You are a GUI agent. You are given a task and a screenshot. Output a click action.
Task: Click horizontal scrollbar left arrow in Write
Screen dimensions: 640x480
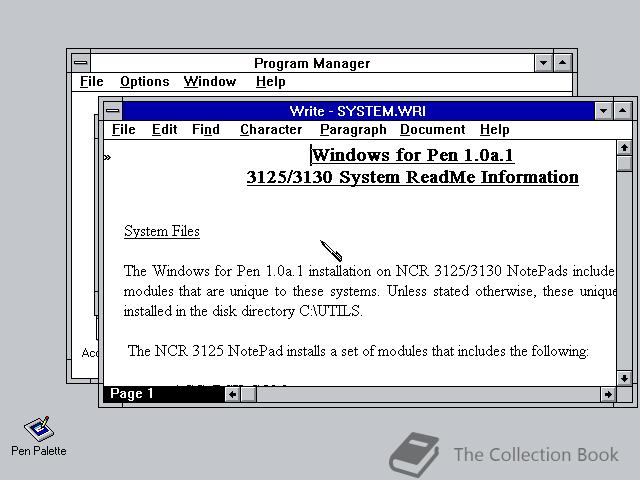pos(233,394)
